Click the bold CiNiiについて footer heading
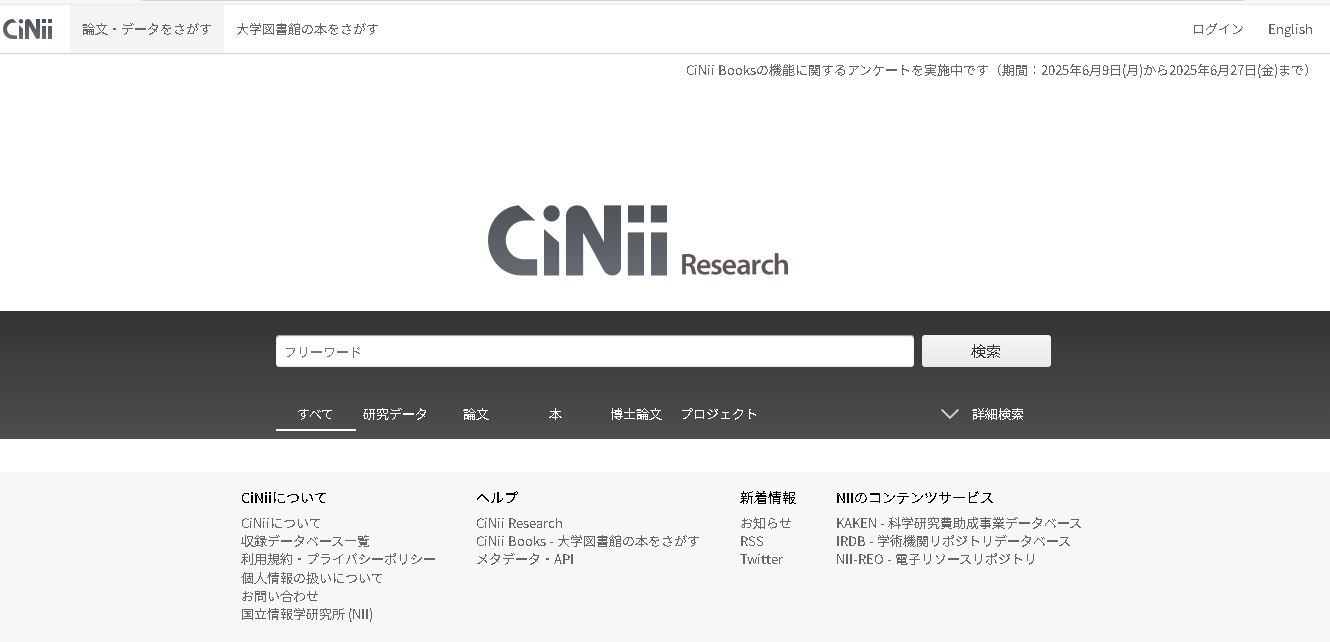This screenshot has width=1330, height=642. tap(284, 497)
